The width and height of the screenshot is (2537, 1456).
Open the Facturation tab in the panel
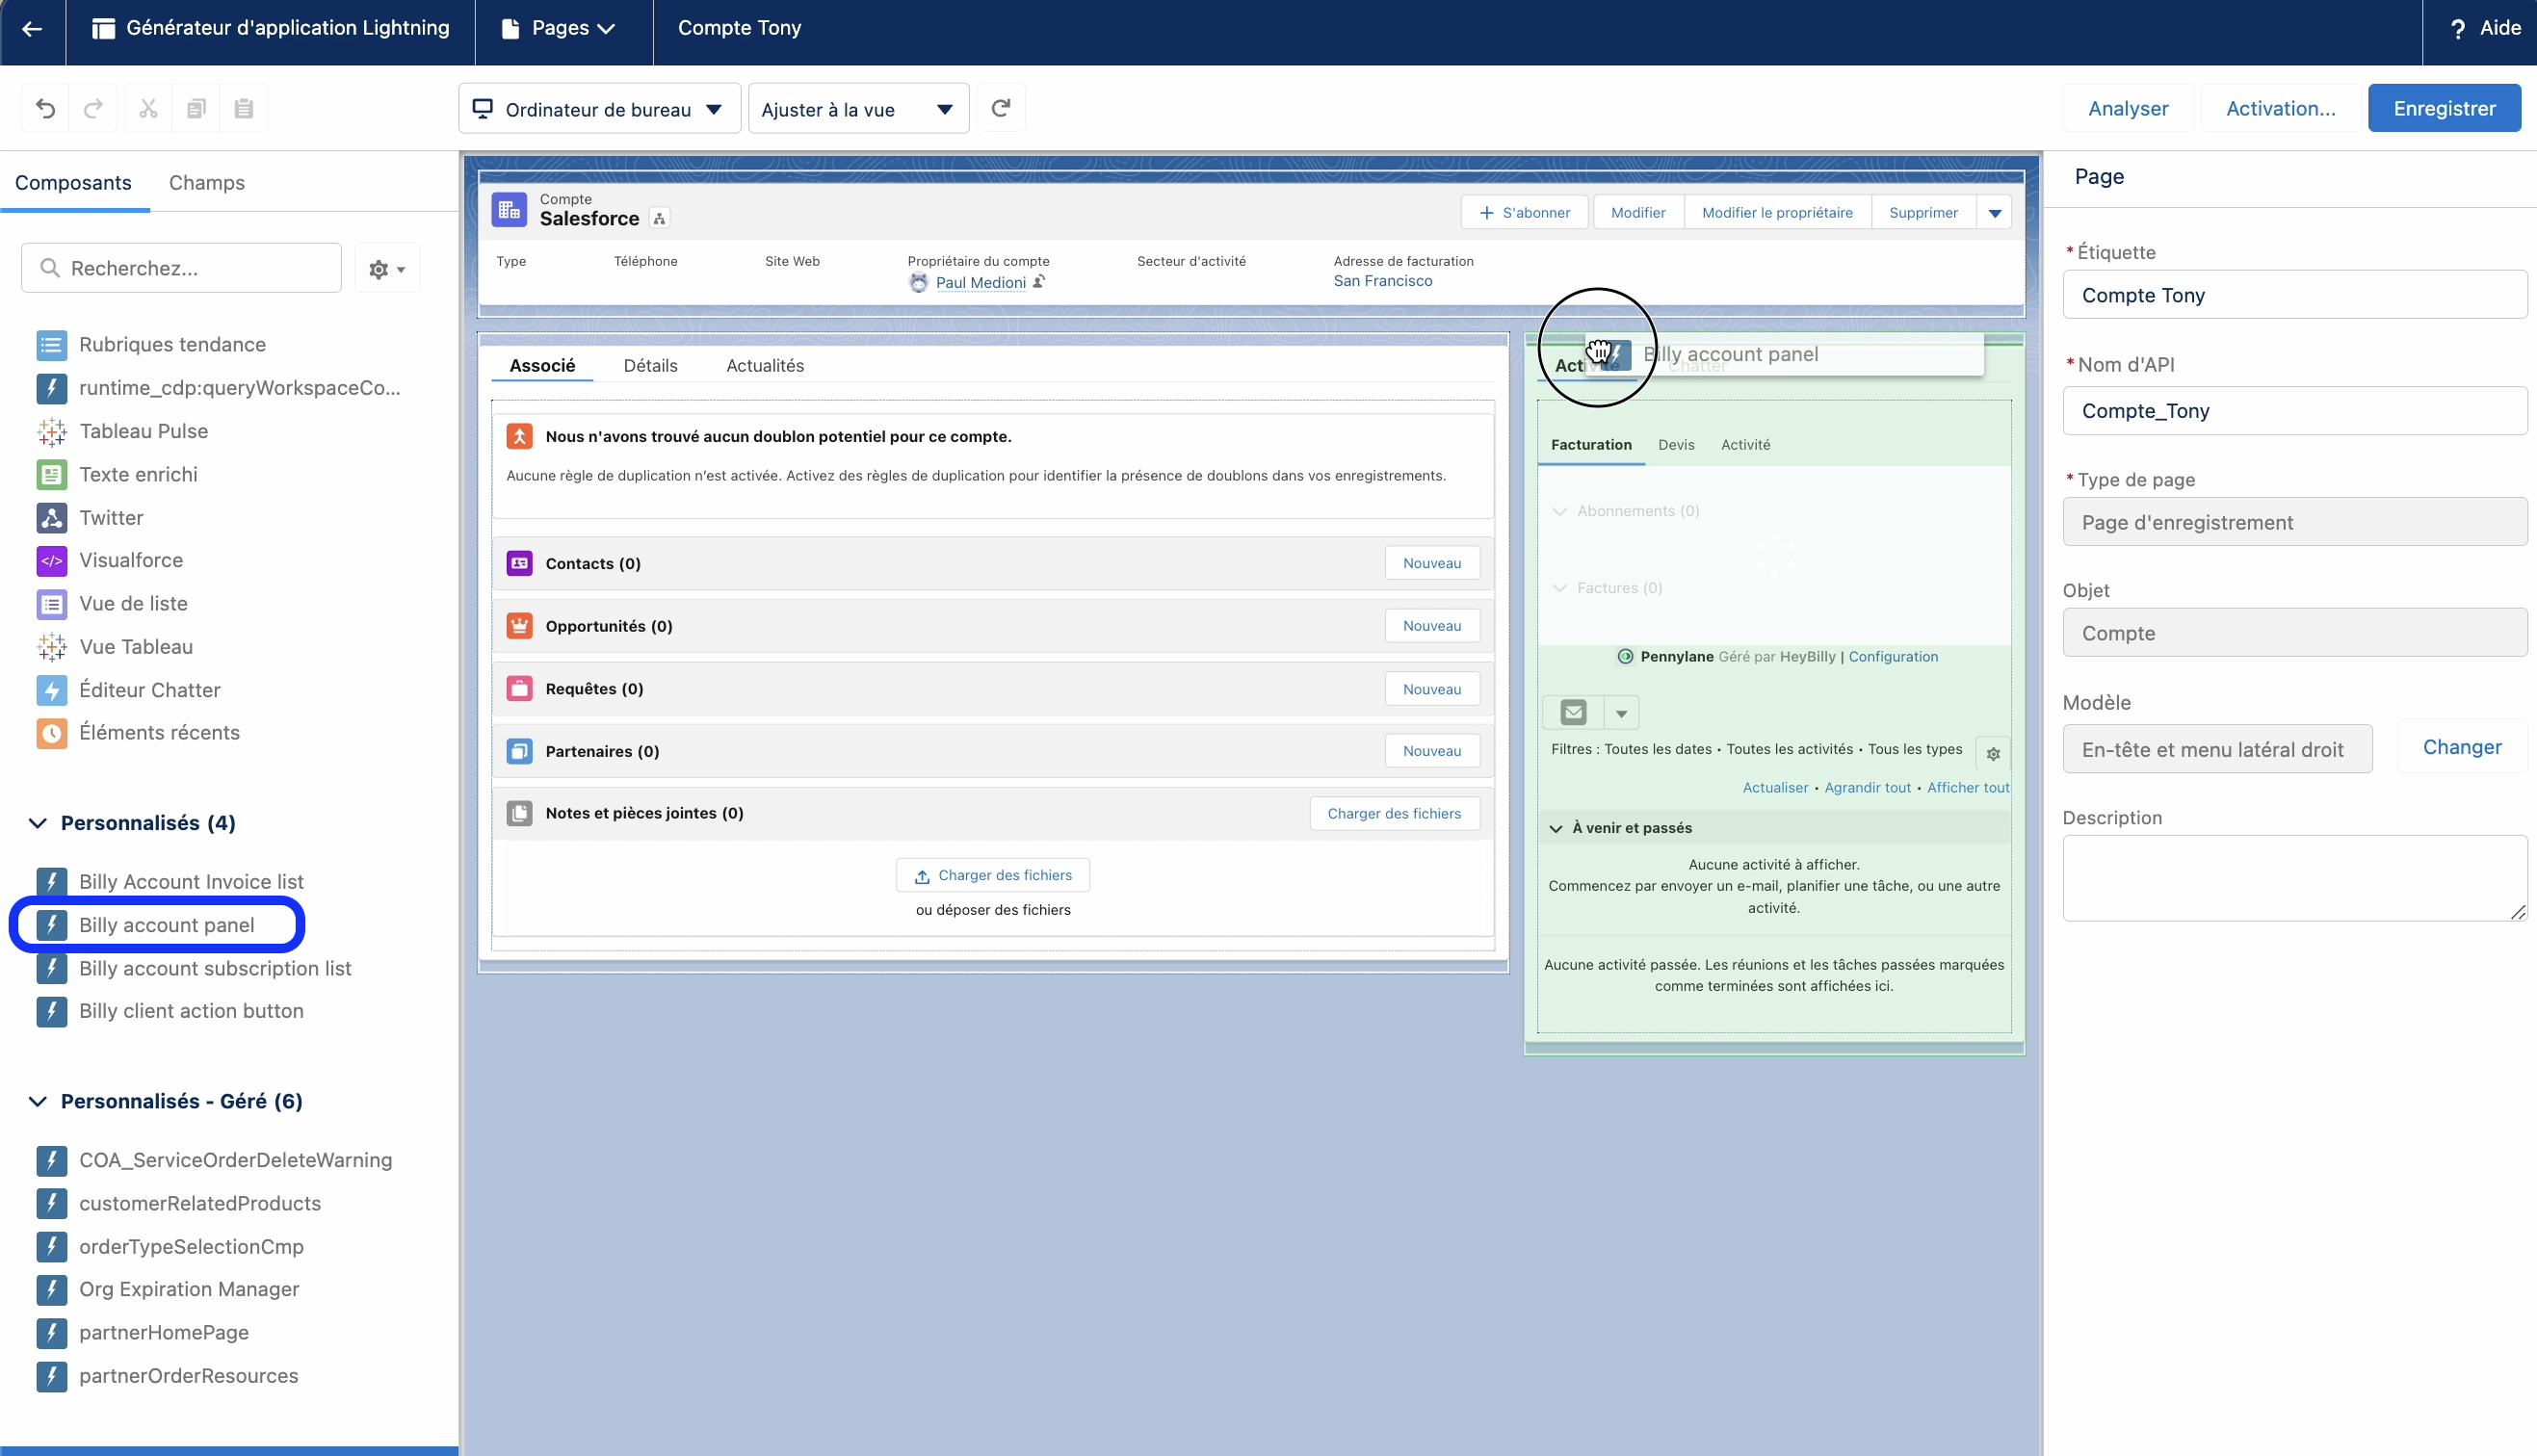coord(1591,445)
